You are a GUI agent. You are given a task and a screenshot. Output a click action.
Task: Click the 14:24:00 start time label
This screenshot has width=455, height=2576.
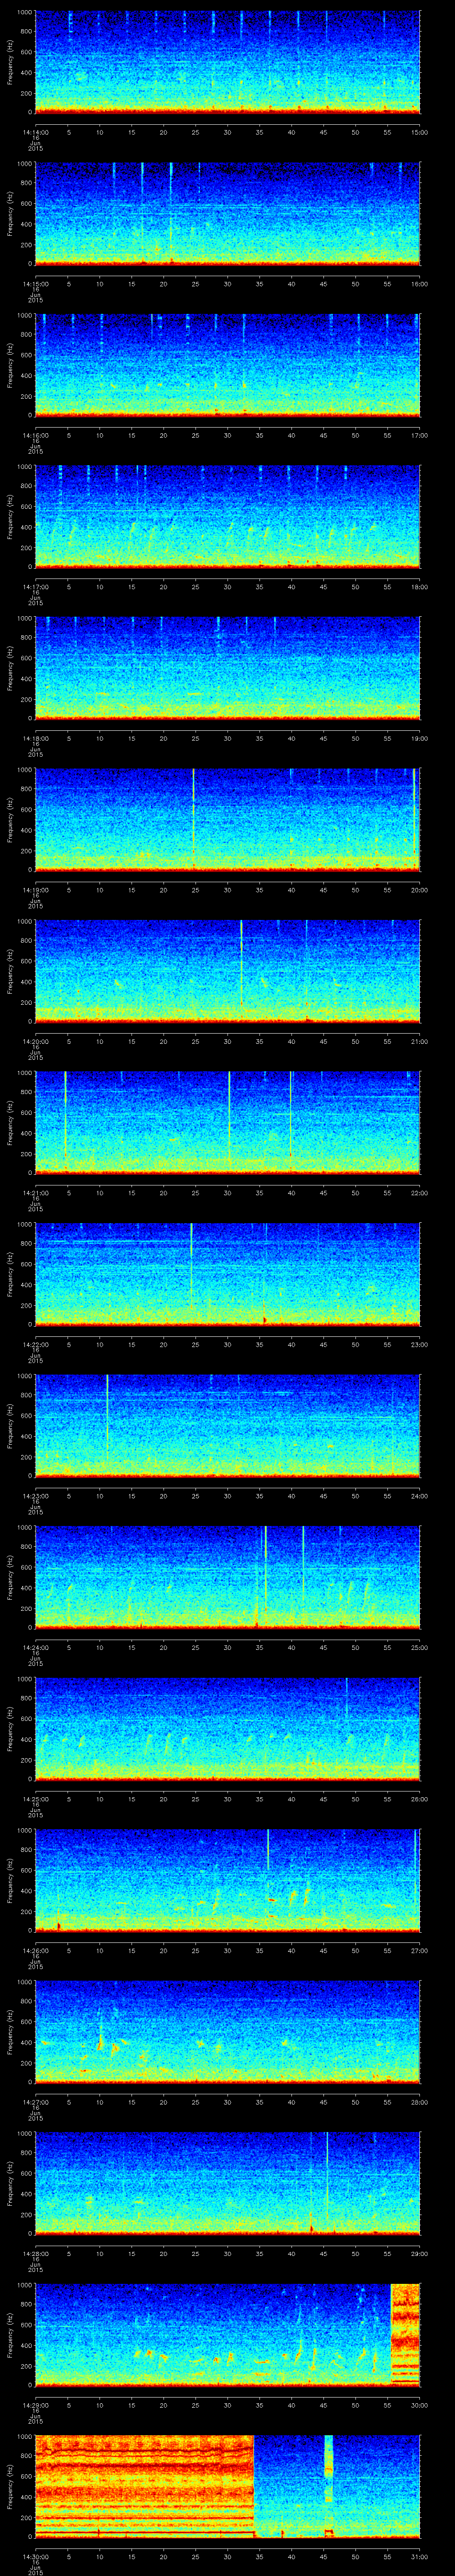[35, 1647]
